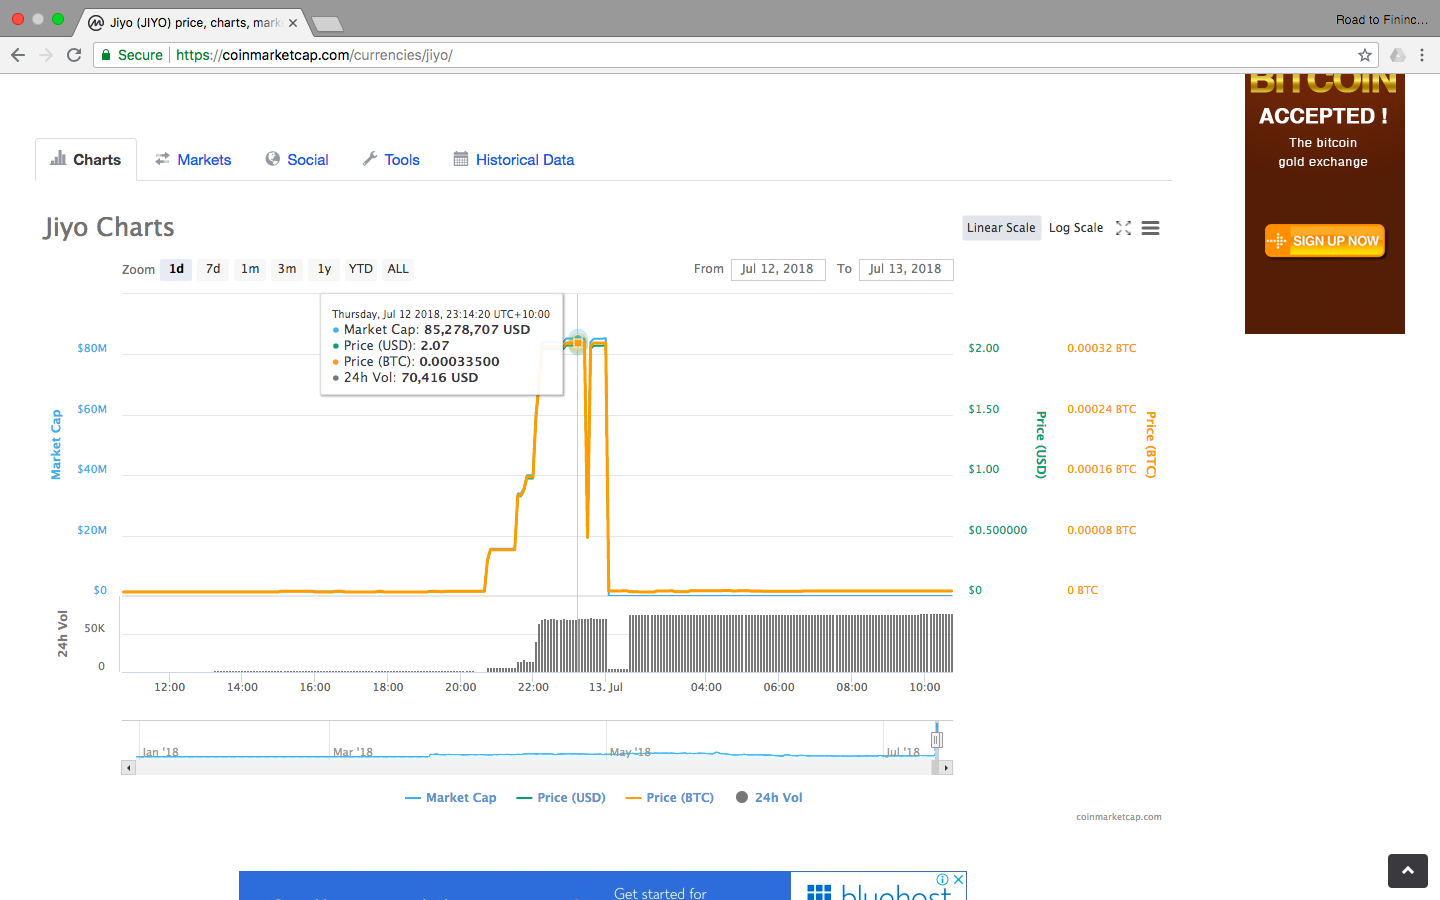
Task: Reload the Jiyo page
Action: pyautogui.click(x=74, y=55)
